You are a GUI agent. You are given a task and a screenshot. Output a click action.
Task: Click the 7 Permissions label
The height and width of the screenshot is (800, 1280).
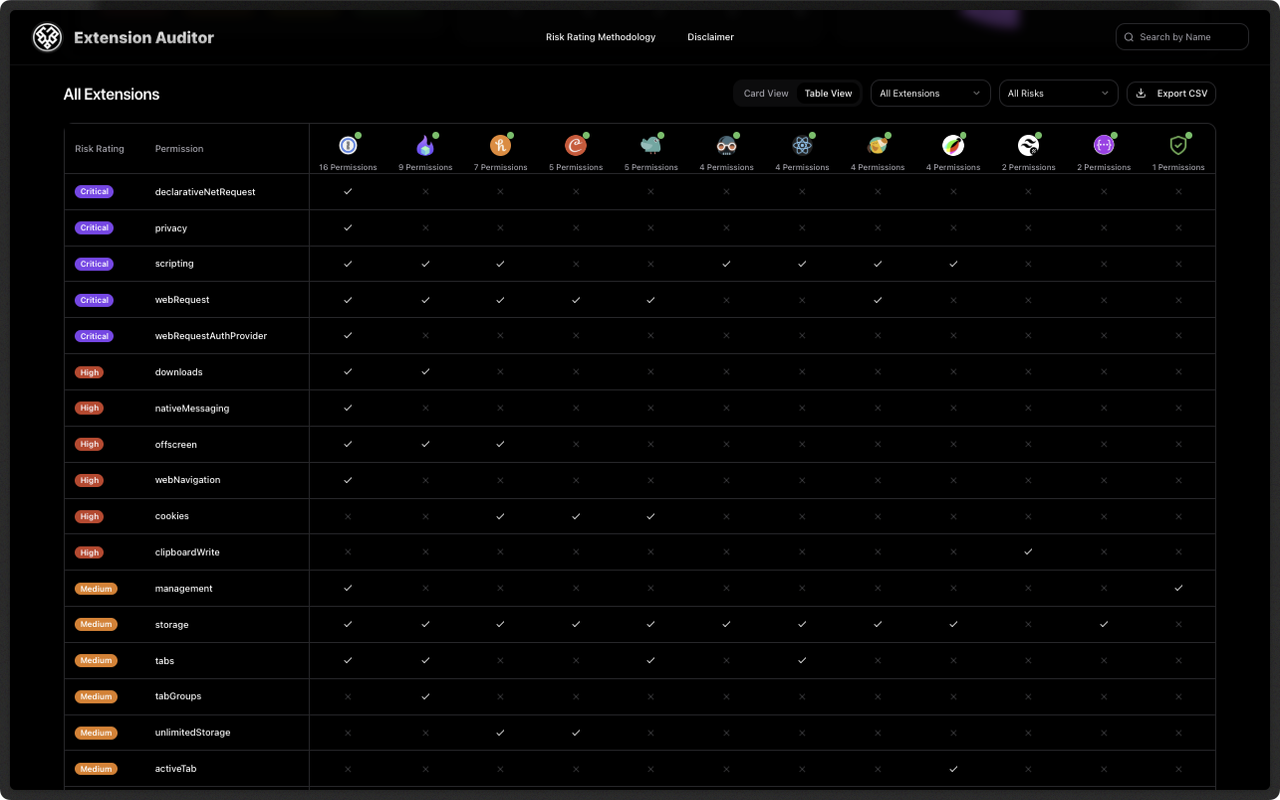tap(500, 167)
